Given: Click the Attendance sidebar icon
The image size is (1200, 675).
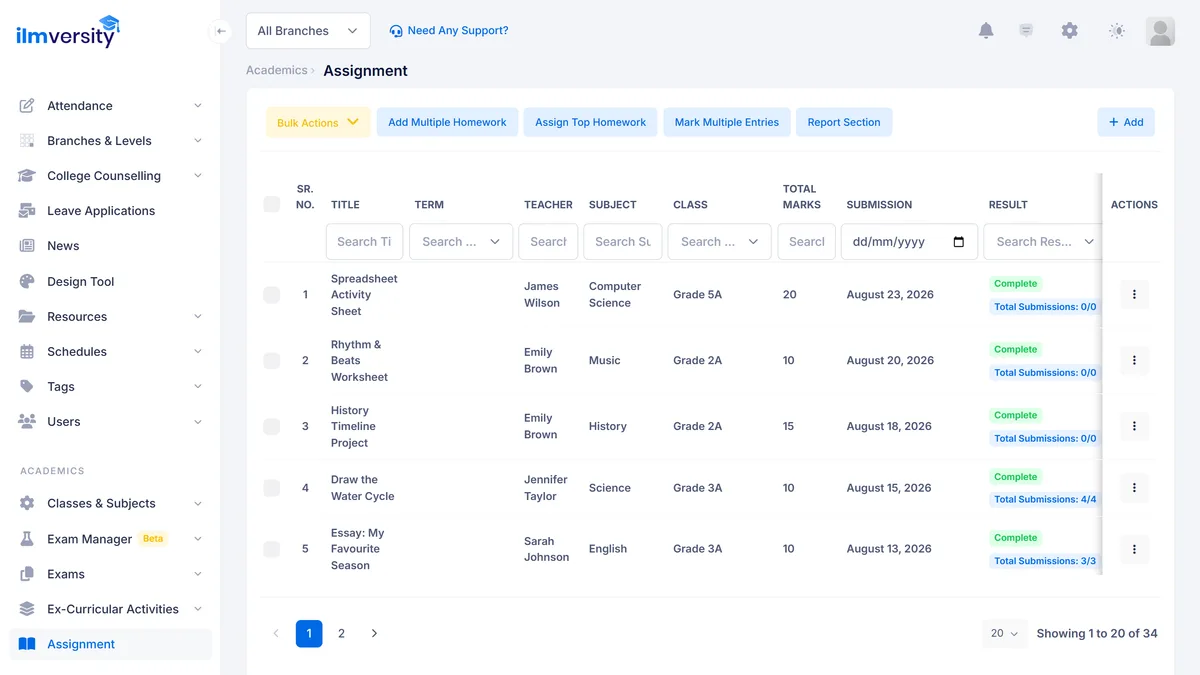Looking at the screenshot, I should pyautogui.click(x=27, y=106).
